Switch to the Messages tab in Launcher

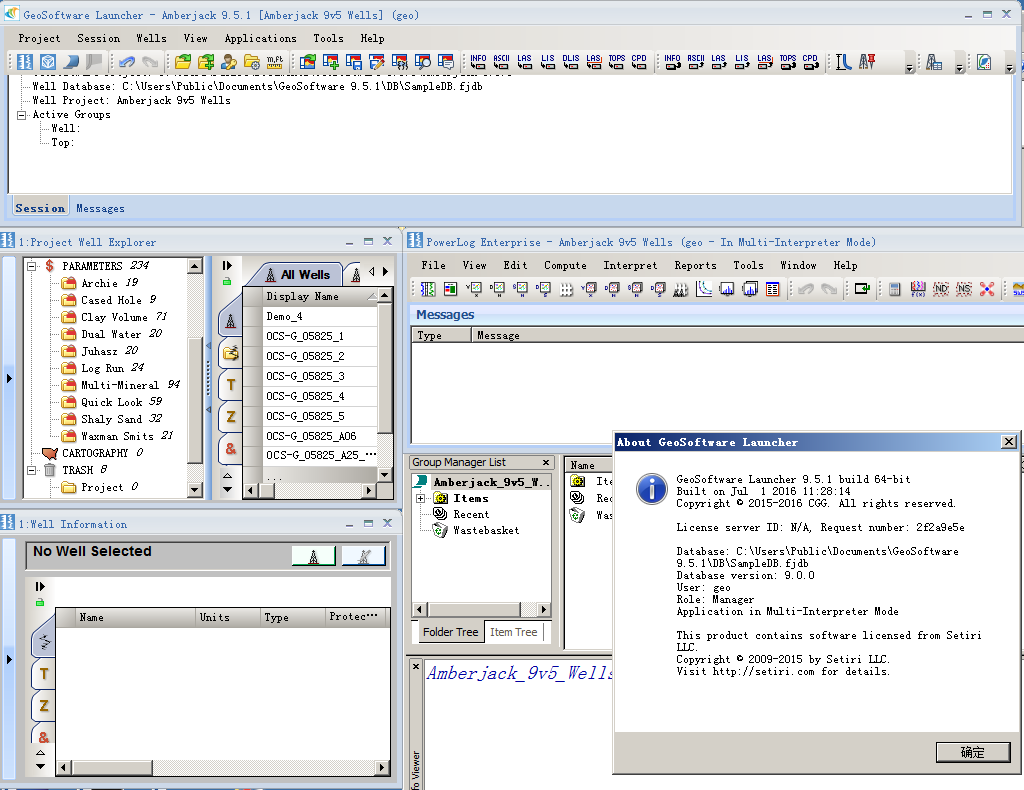(x=100, y=208)
